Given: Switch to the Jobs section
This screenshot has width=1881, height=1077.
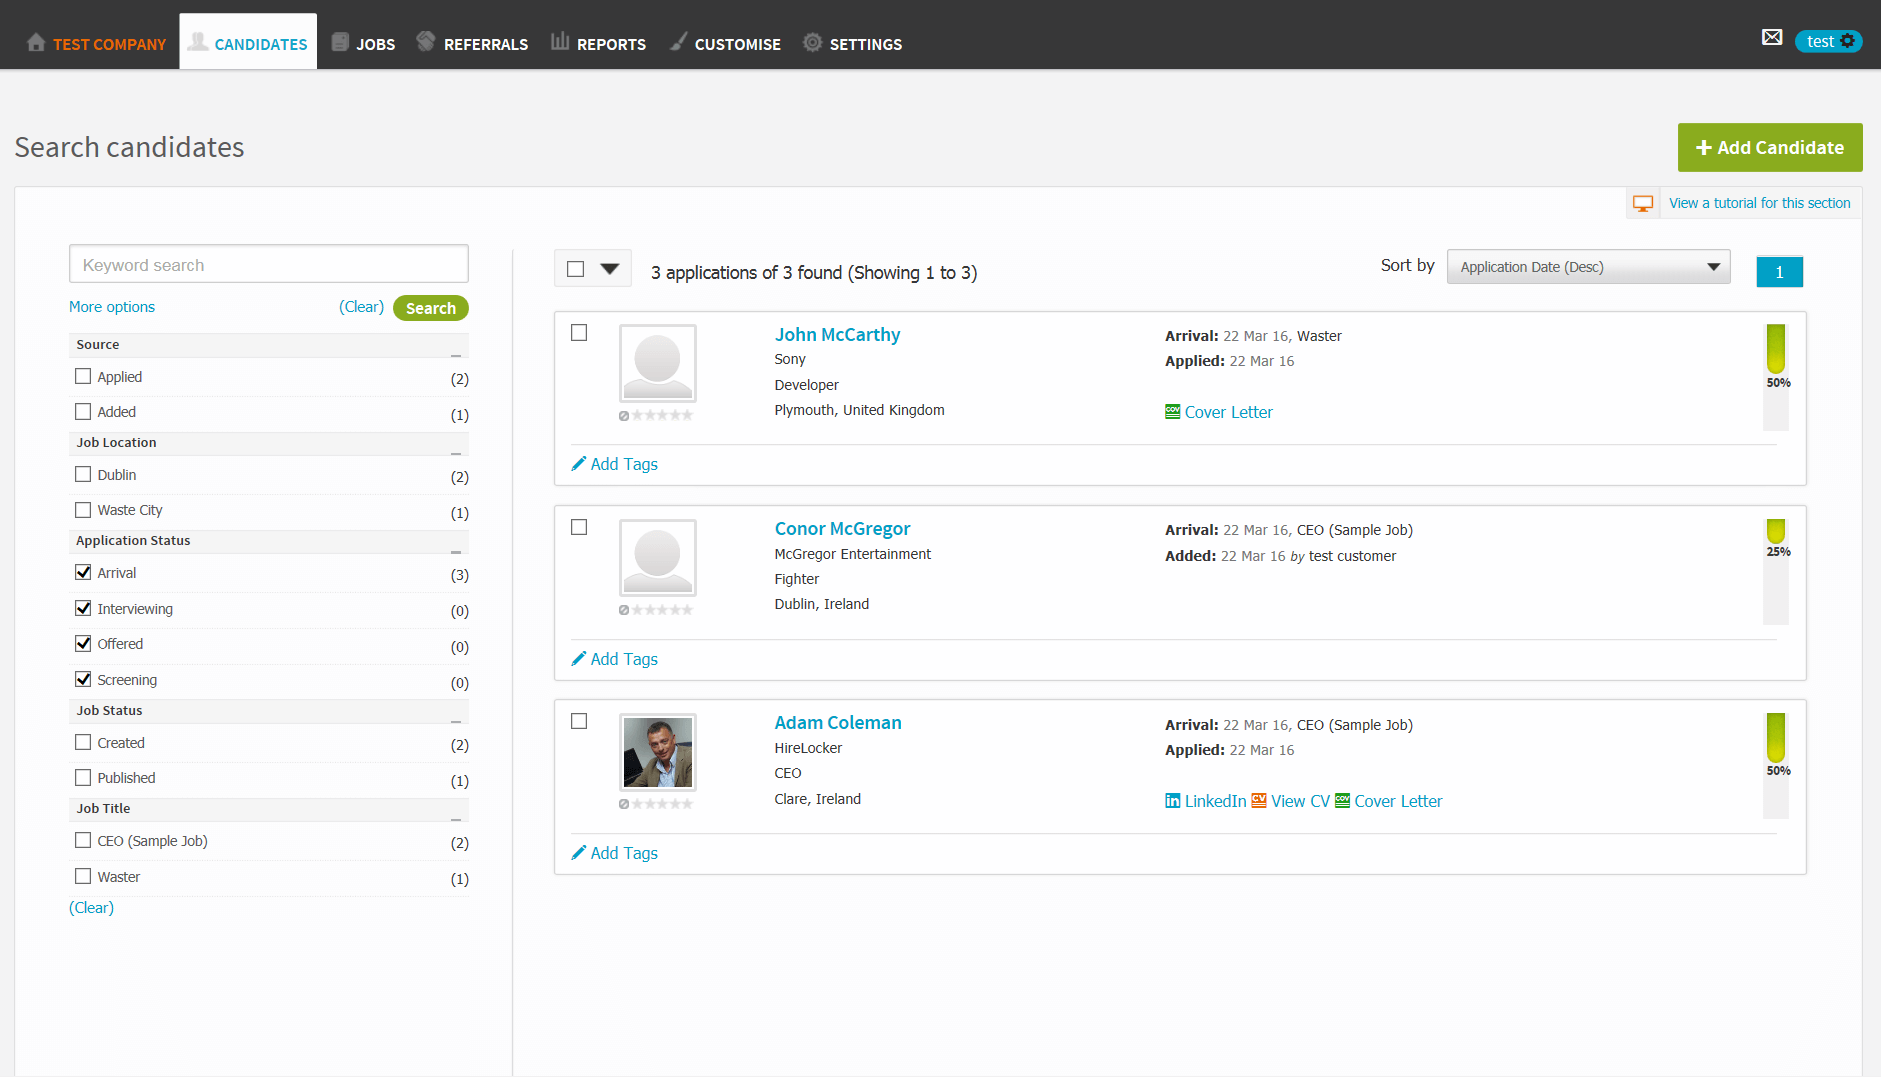Looking at the screenshot, I should 363,42.
